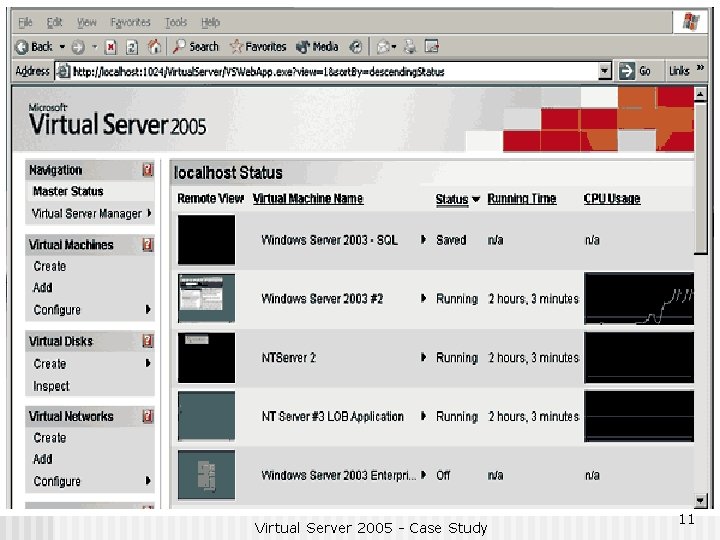Click the Media toolbar button

pyautogui.click(x=317, y=46)
